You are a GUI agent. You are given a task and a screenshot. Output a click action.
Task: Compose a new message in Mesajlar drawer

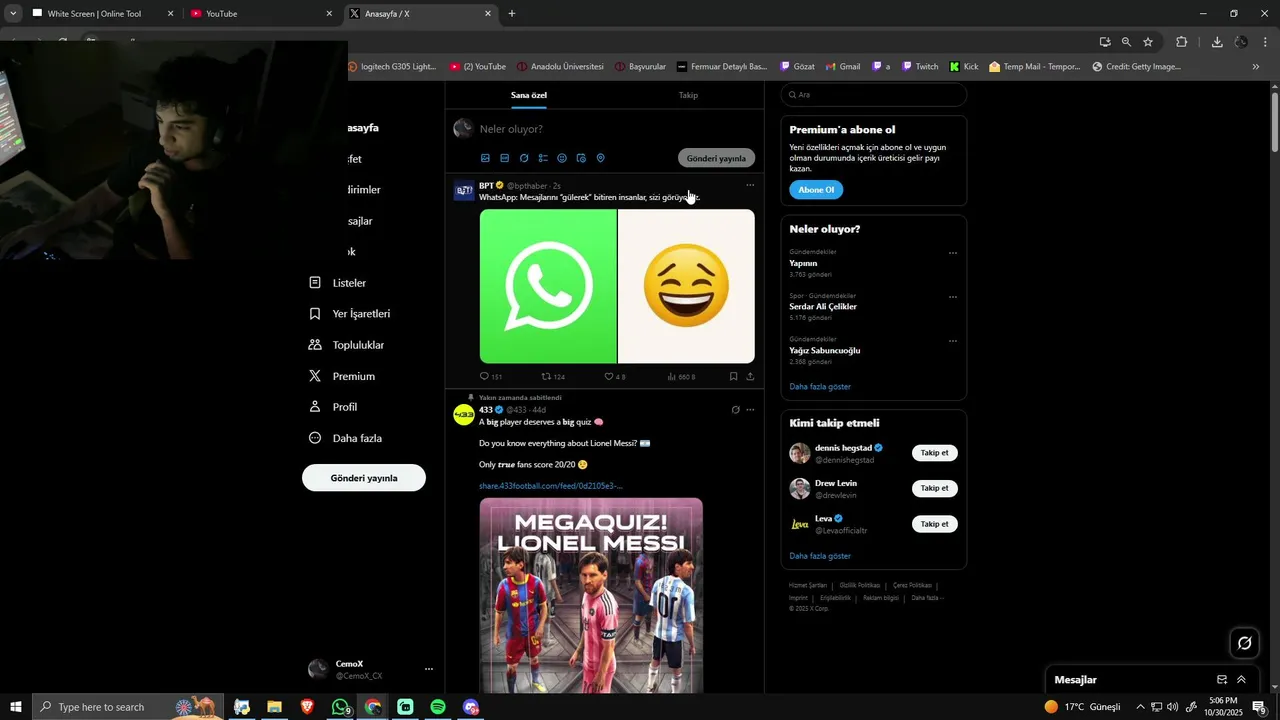(1222, 680)
